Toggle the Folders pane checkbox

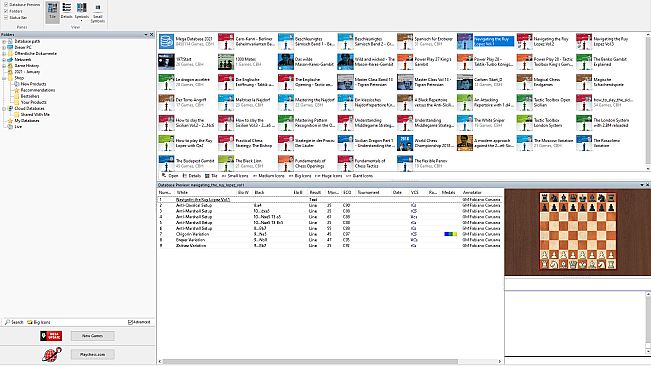pos(6,11)
